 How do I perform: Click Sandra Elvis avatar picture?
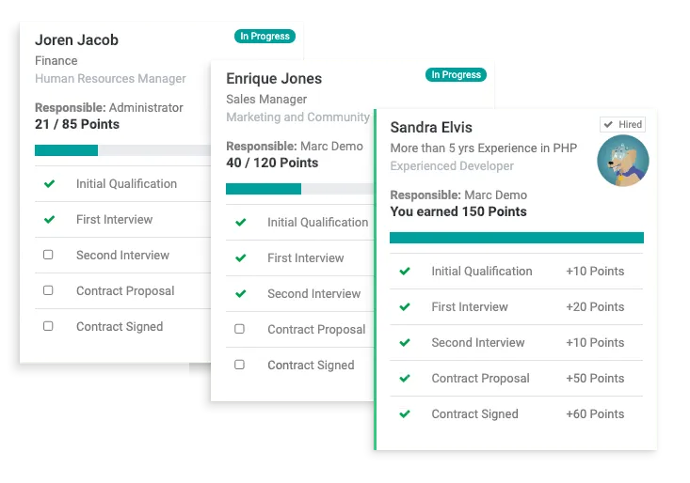623,161
